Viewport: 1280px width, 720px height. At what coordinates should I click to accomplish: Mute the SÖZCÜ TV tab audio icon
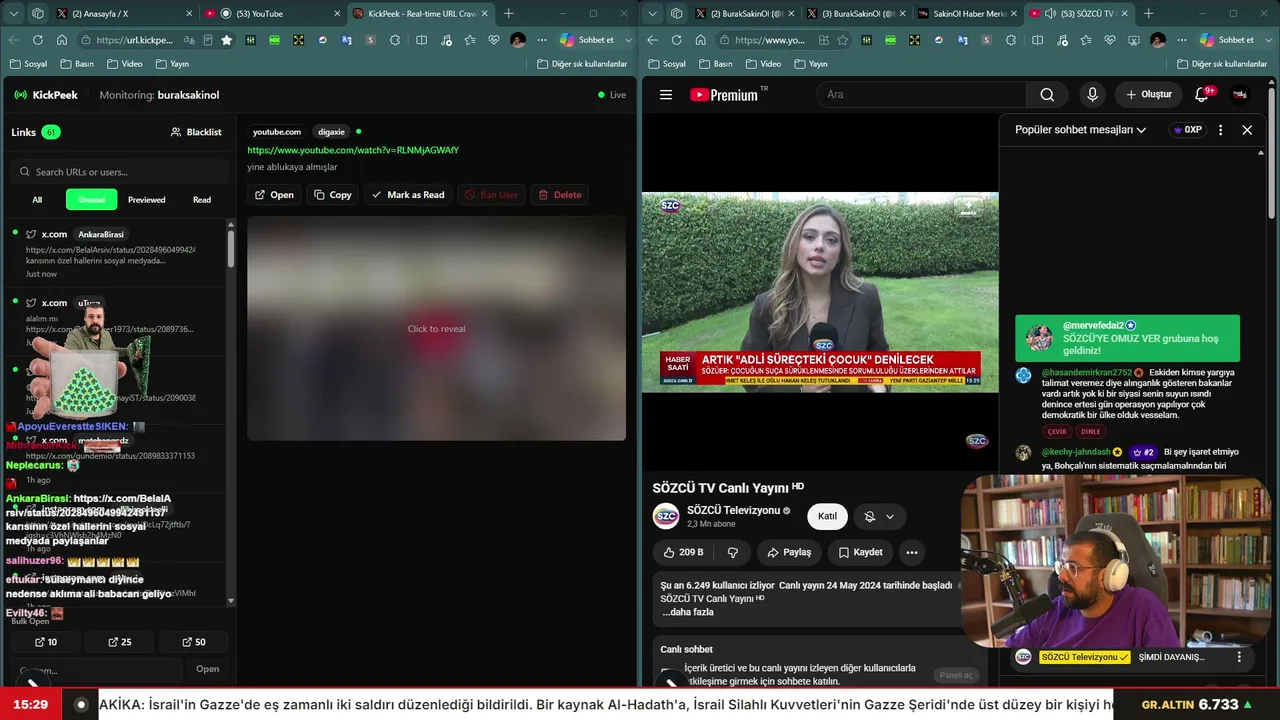1048,14
